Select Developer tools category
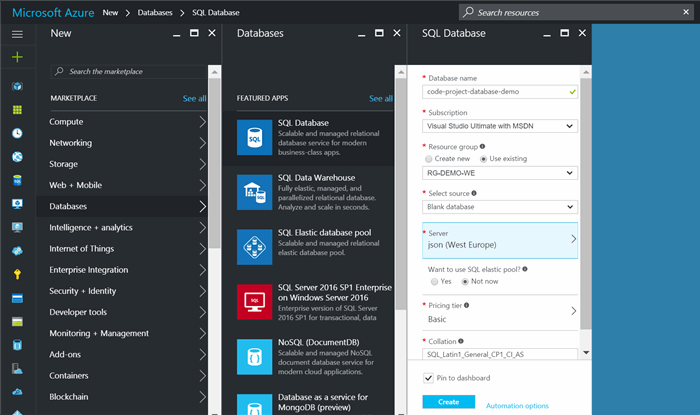The width and height of the screenshot is (700, 415). pyautogui.click(x=122, y=312)
